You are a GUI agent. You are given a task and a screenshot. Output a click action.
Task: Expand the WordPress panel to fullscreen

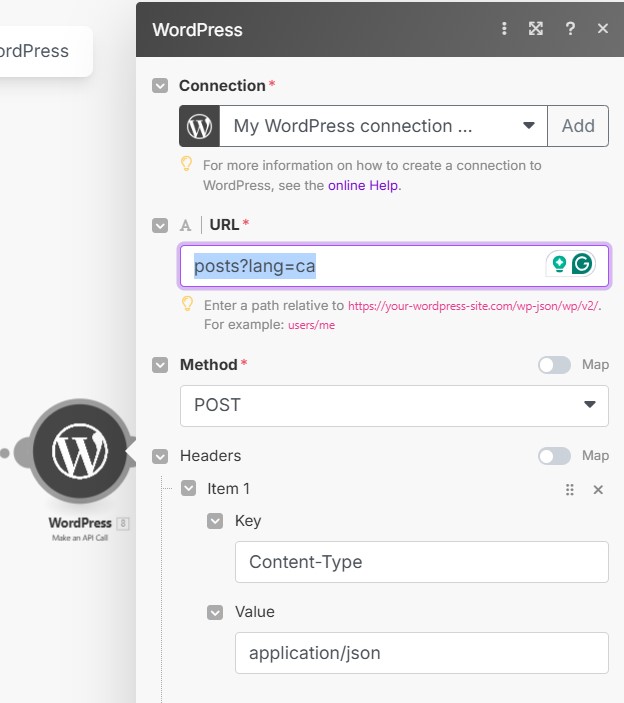point(536,29)
